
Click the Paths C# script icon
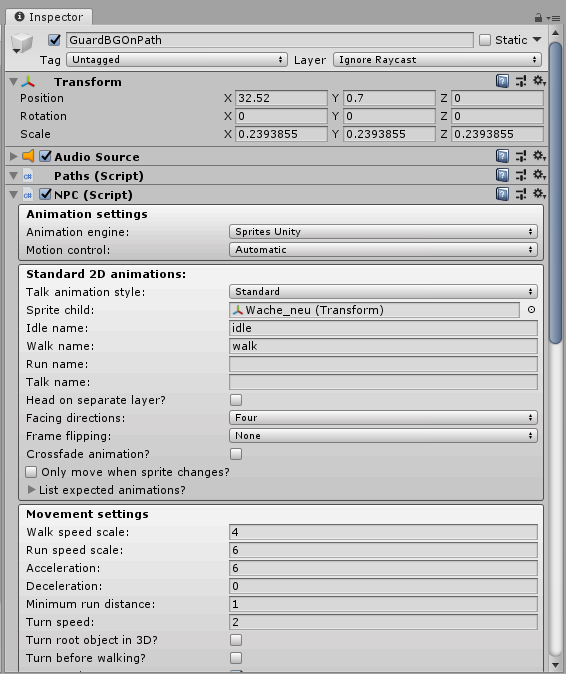tap(28, 176)
